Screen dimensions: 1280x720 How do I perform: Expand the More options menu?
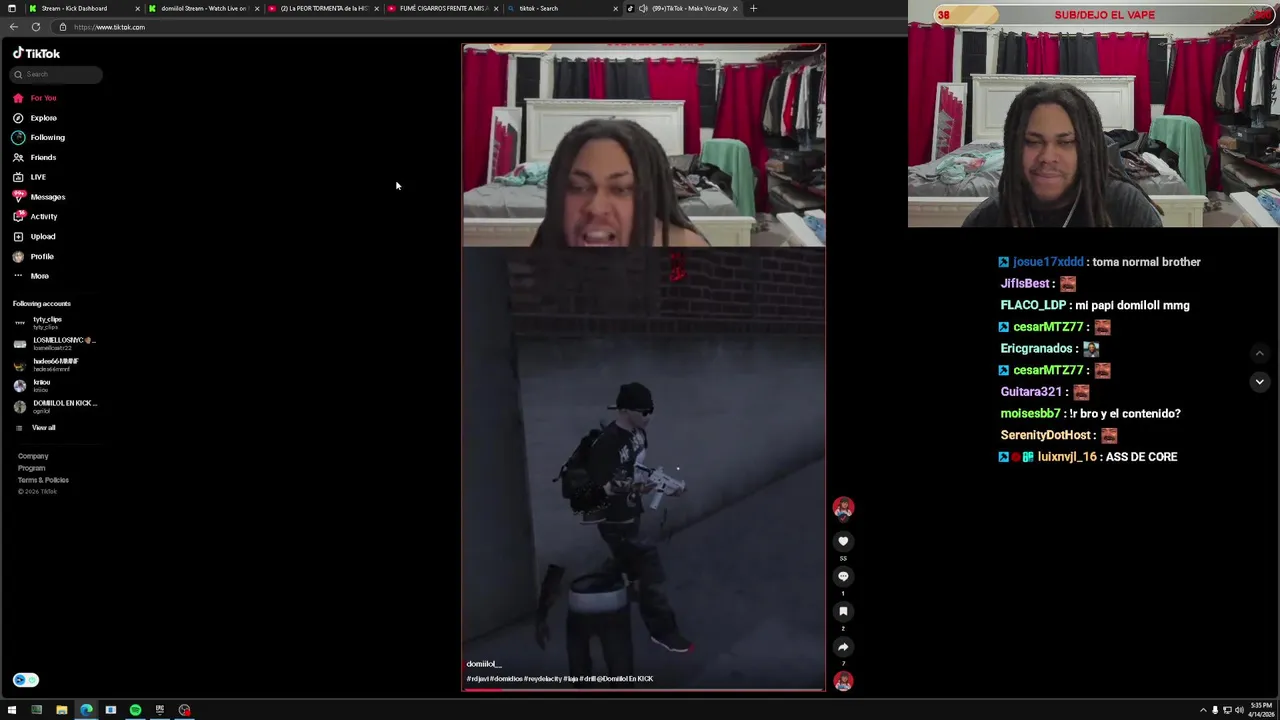pyautogui.click(x=31, y=276)
